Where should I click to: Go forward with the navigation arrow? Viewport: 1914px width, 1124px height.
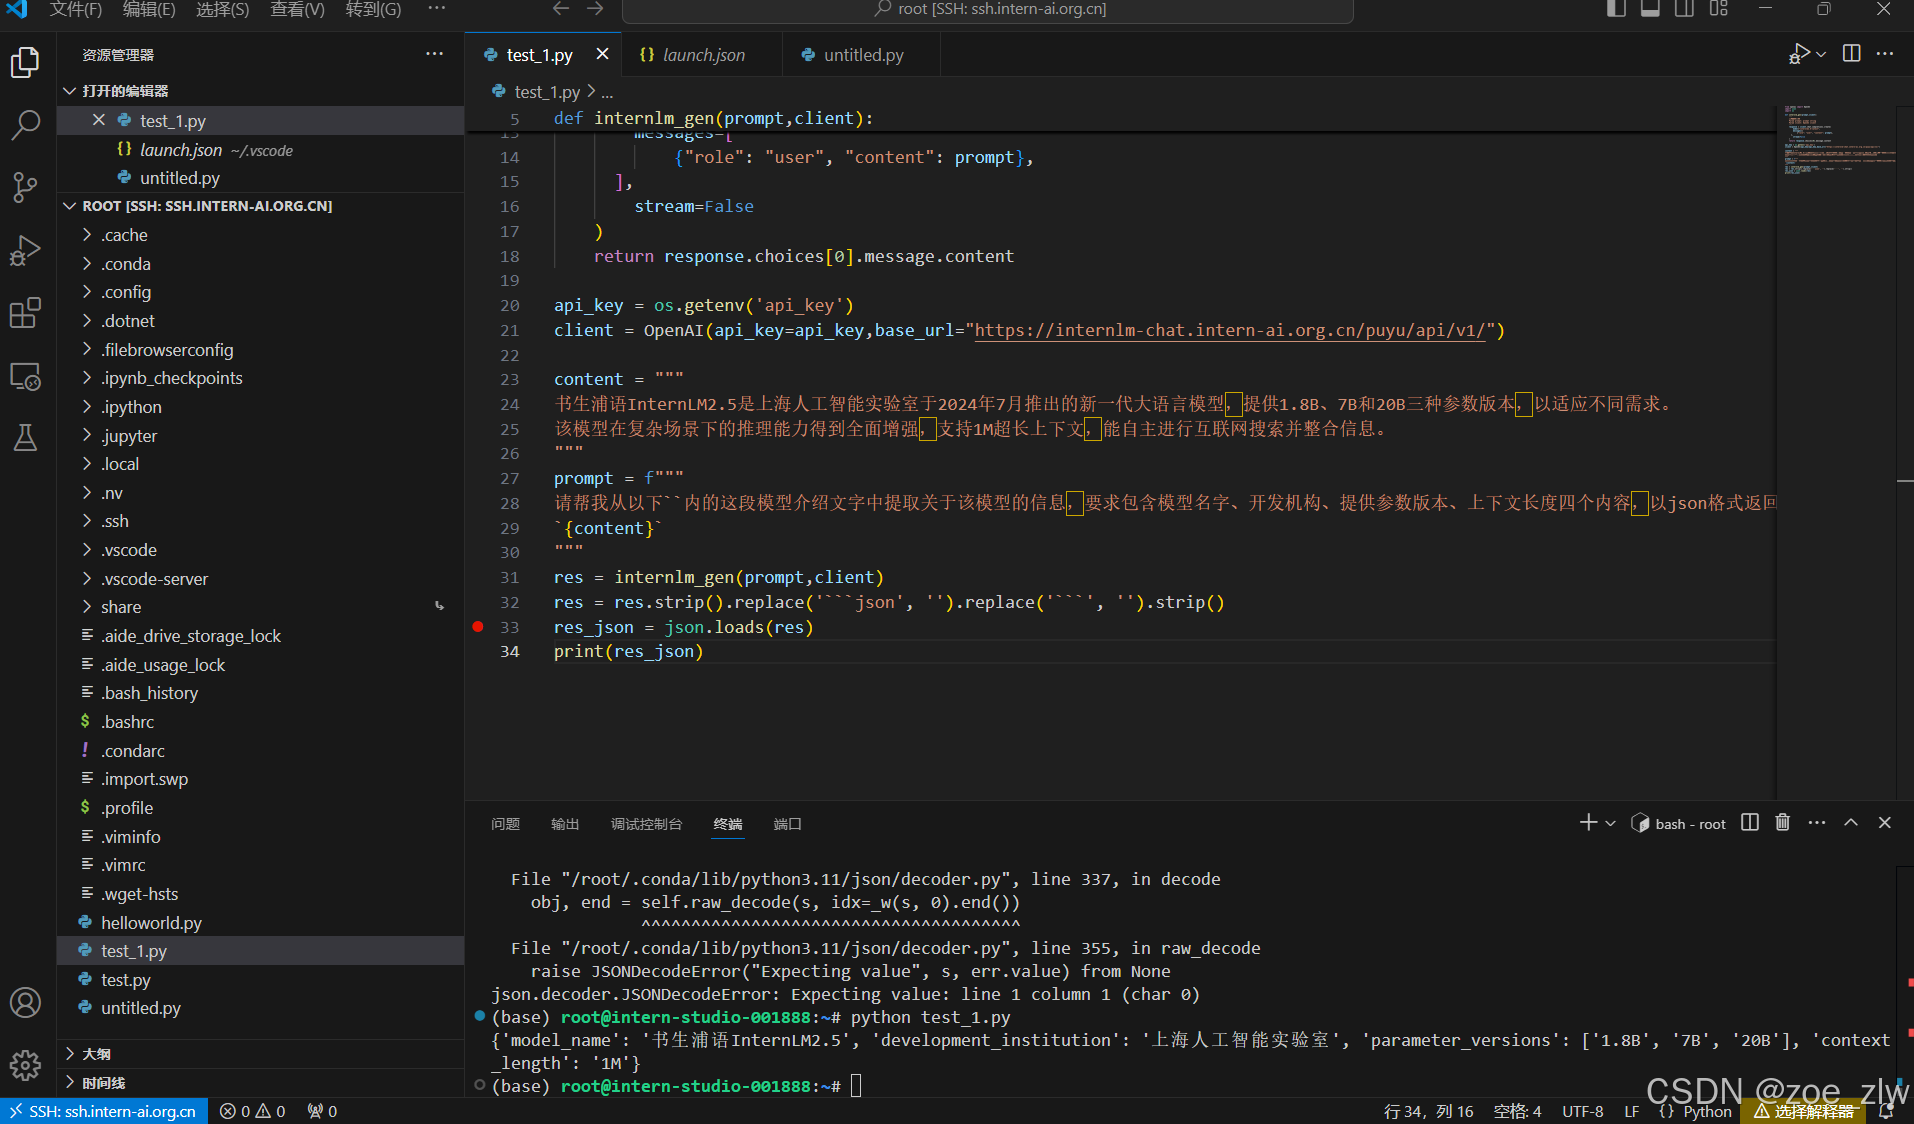pos(595,9)
